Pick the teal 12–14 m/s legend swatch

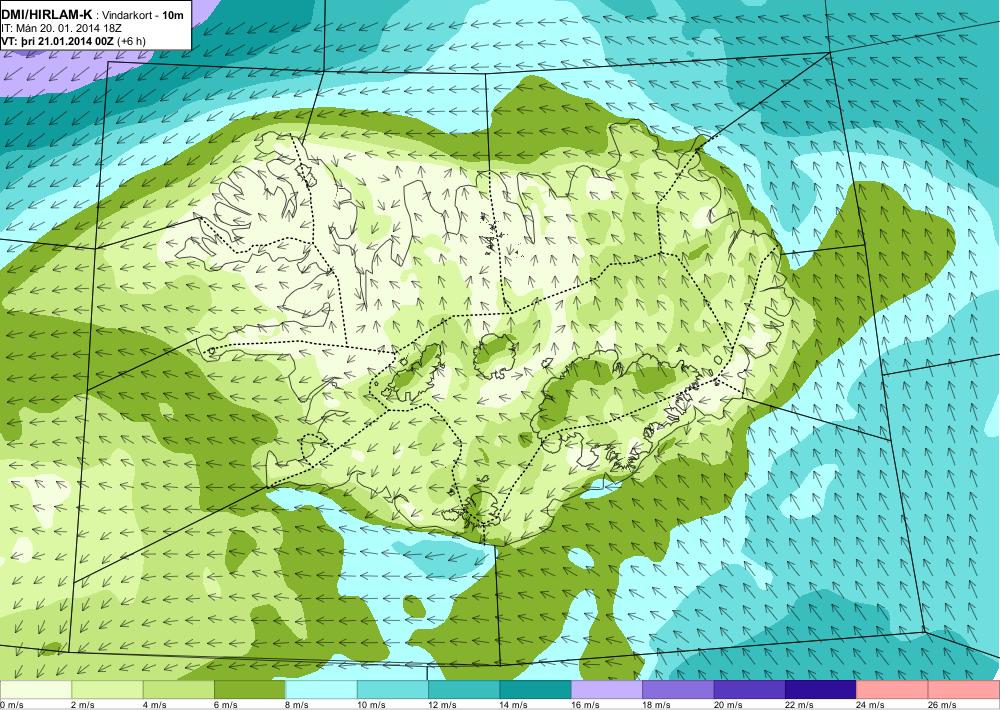pyautogui.click(x=464, y=690)
